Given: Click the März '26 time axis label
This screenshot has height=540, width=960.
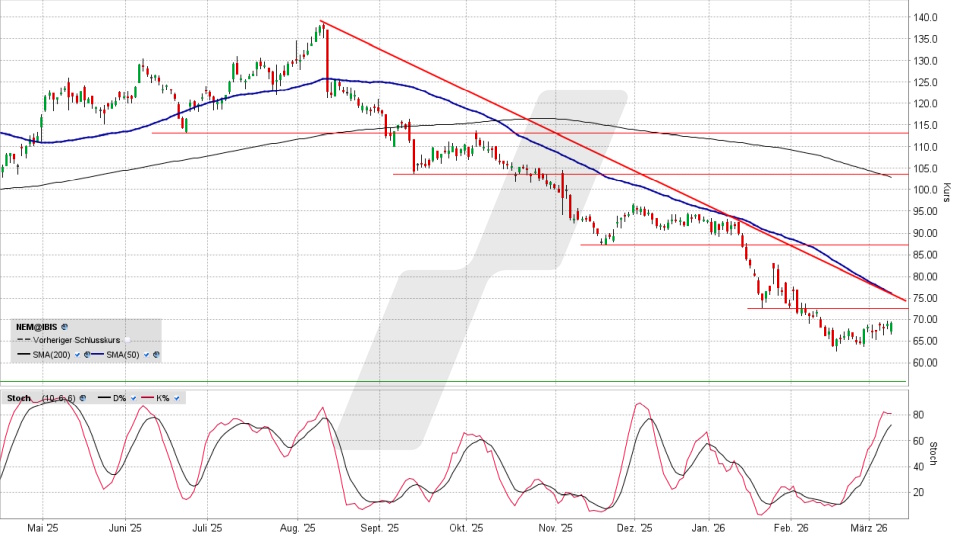Looking at the screenshot, I should (x=871, y=527).
